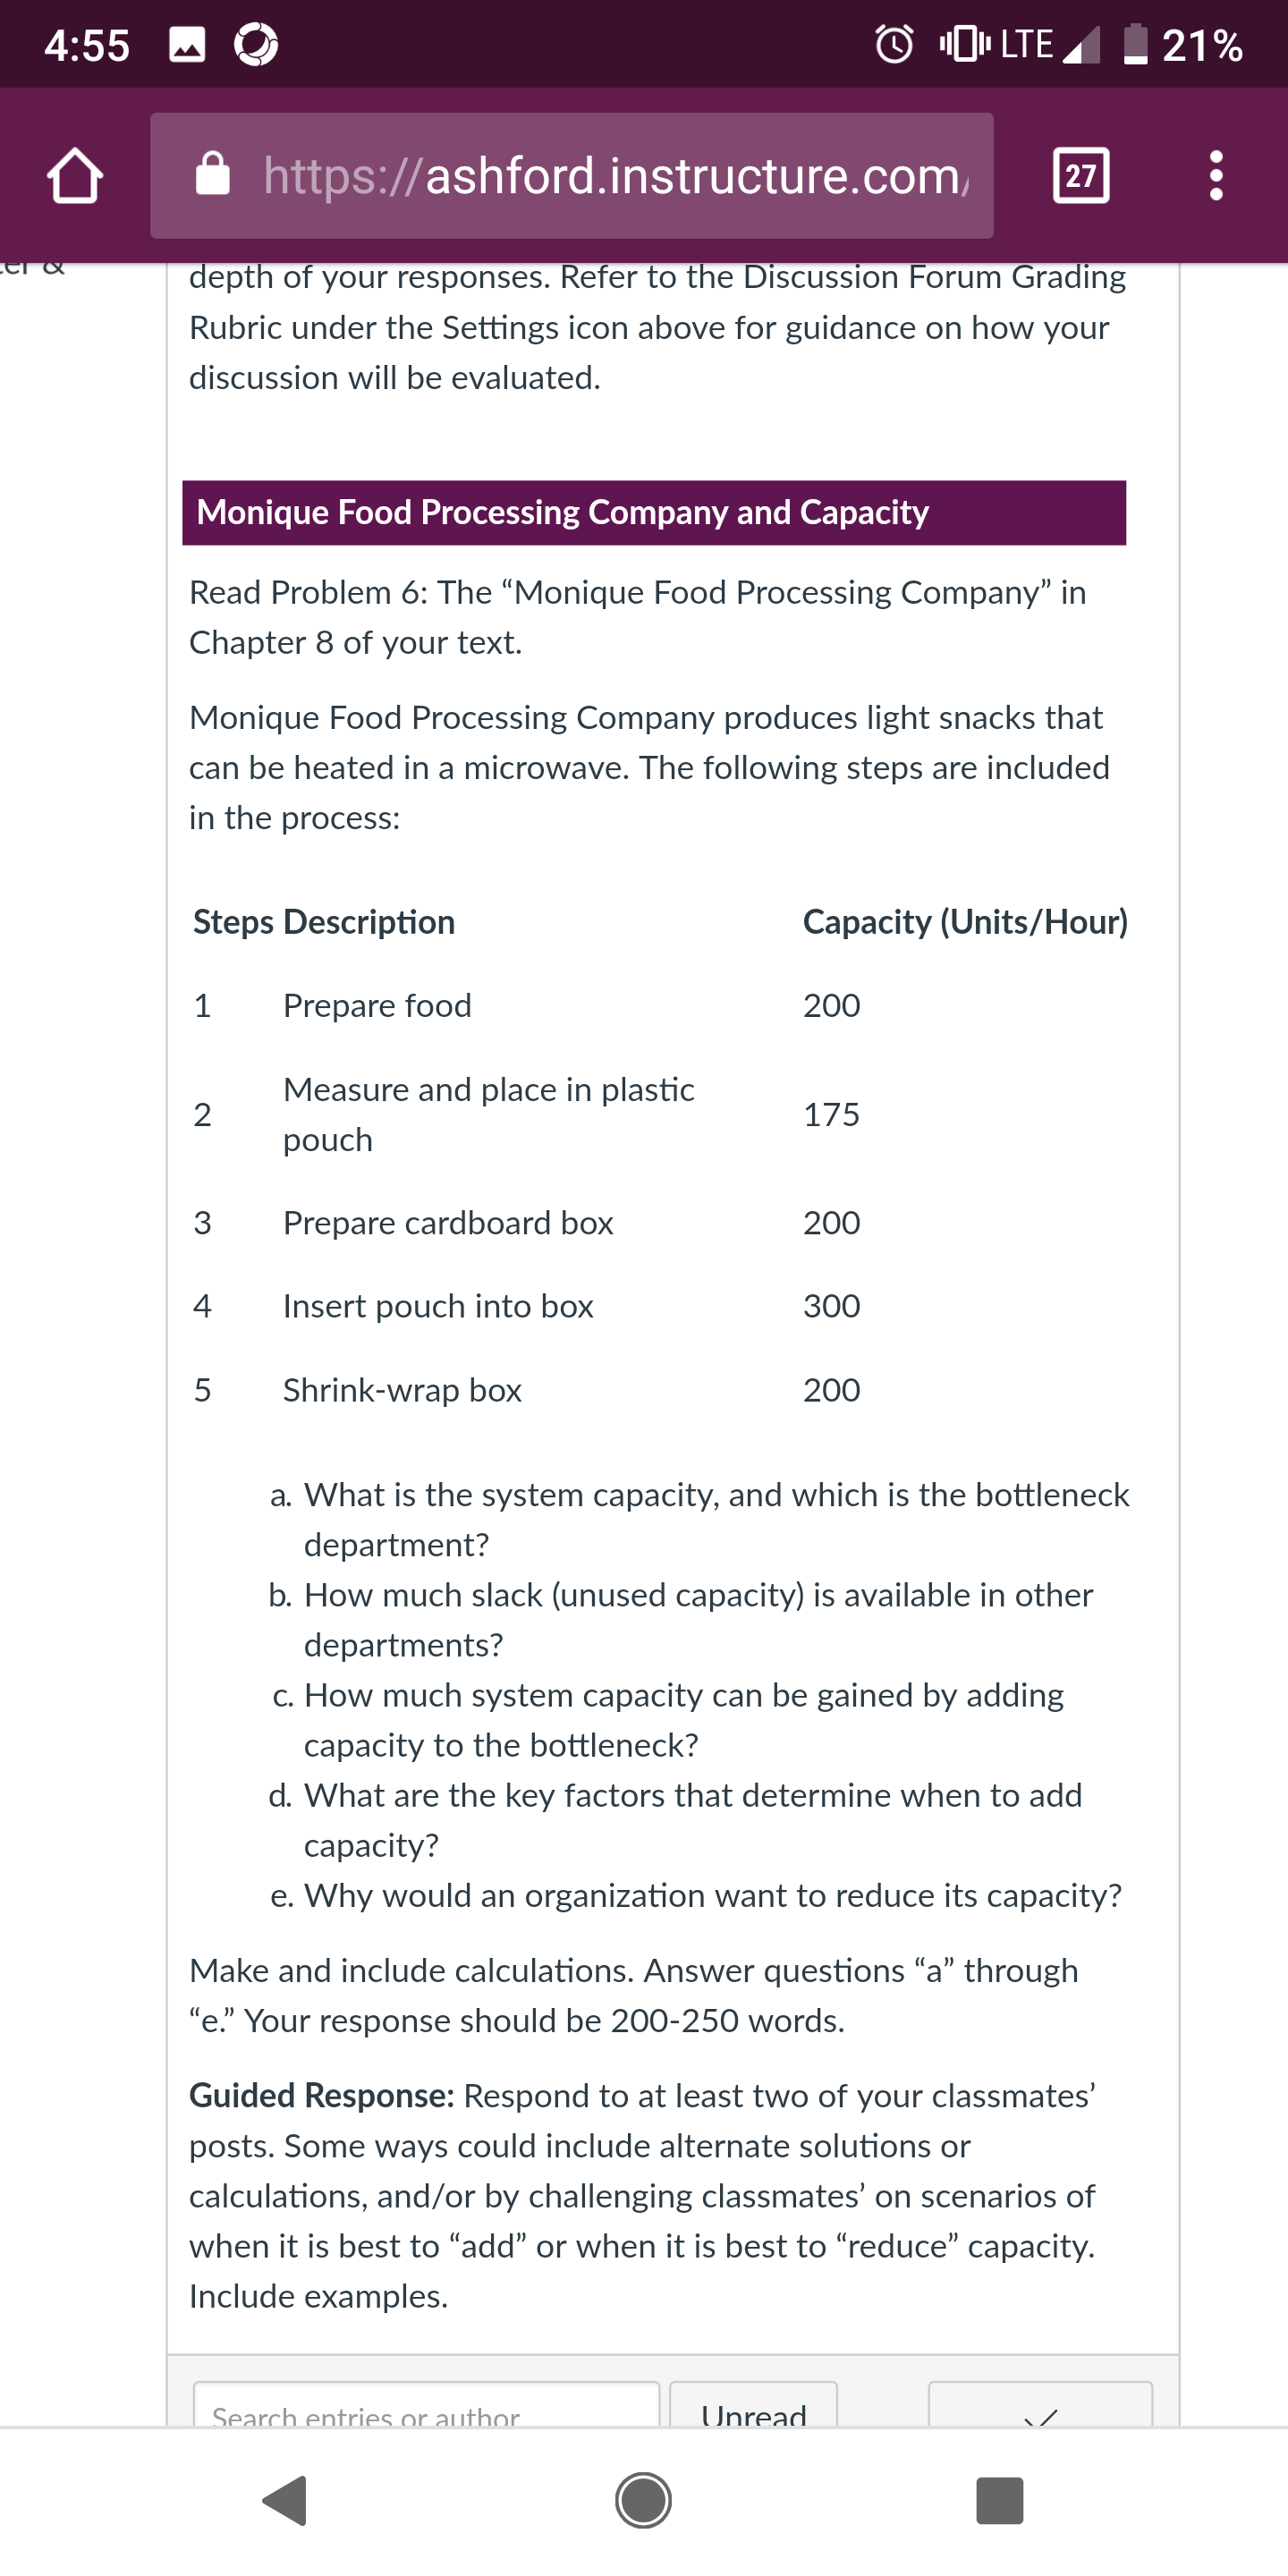Tap the padlock secure site icon
1288x2576 pixels.
tap(212, 174)
